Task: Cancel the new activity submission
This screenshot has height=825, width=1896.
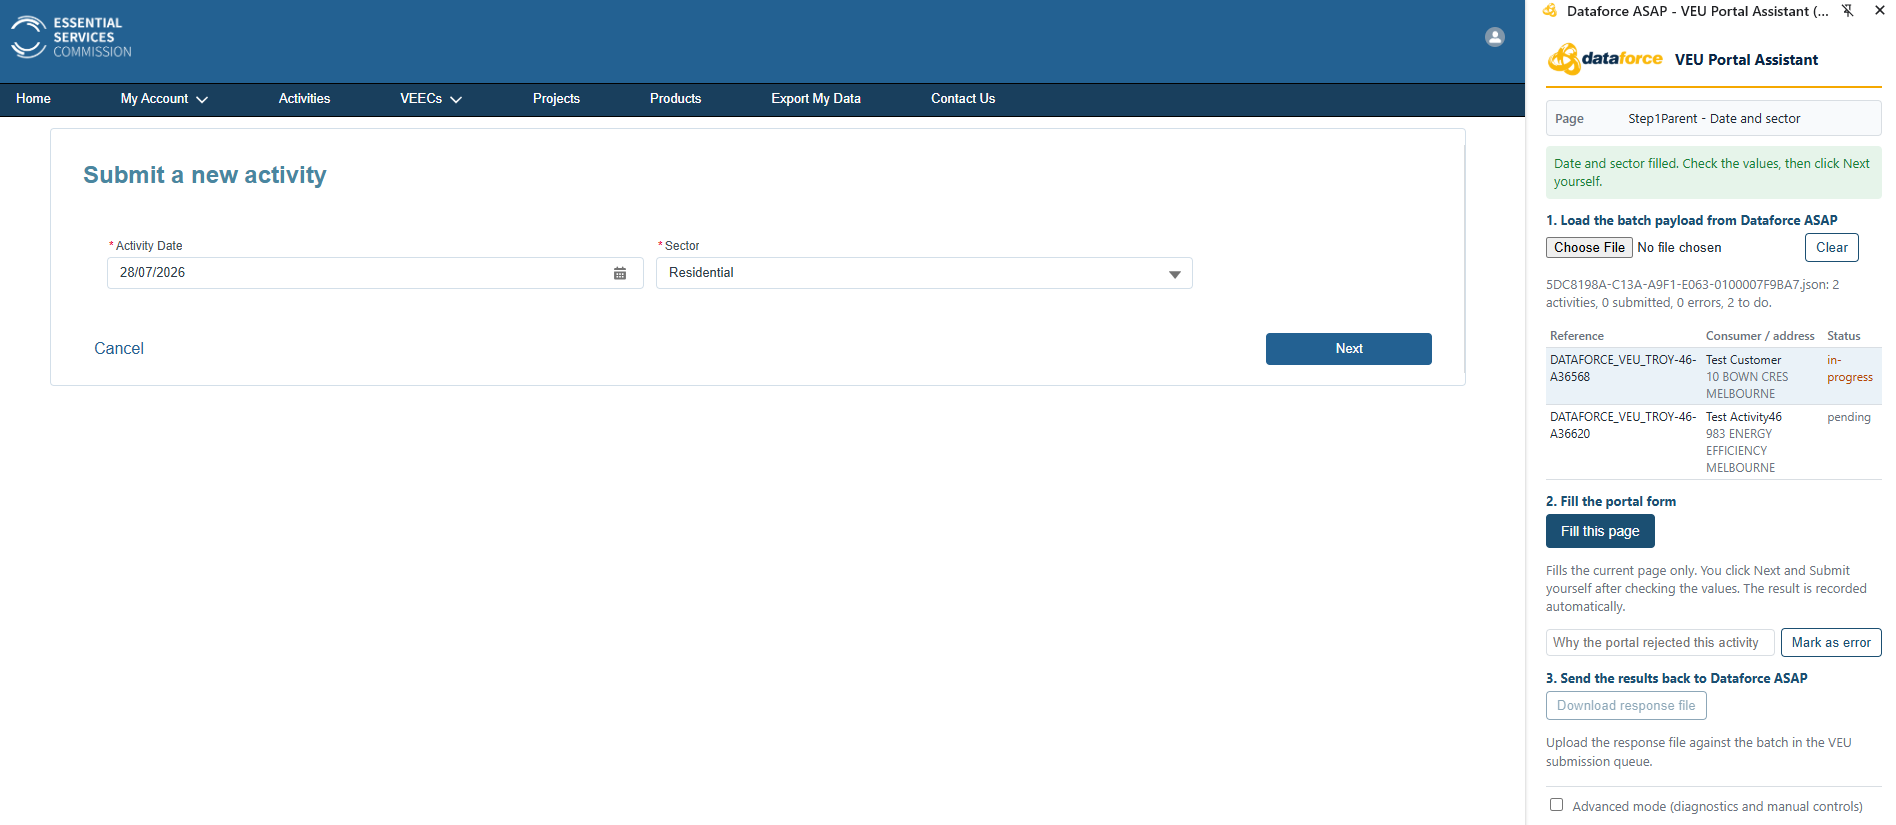Action: pyautogui.click(x=119, y=349)
